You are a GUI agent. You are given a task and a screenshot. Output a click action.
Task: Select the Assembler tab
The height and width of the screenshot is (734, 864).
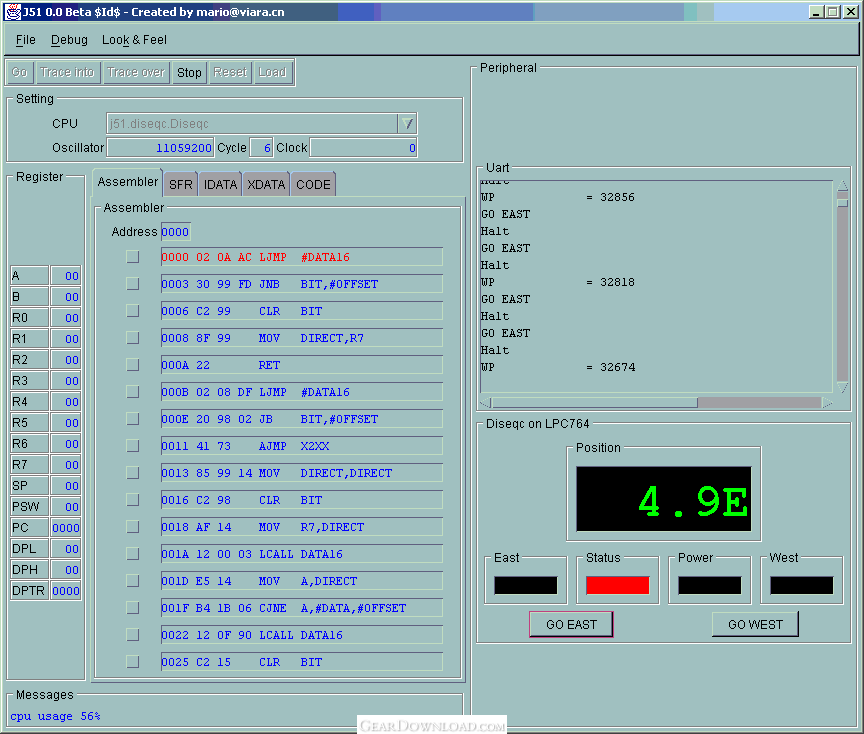point(127,182)
